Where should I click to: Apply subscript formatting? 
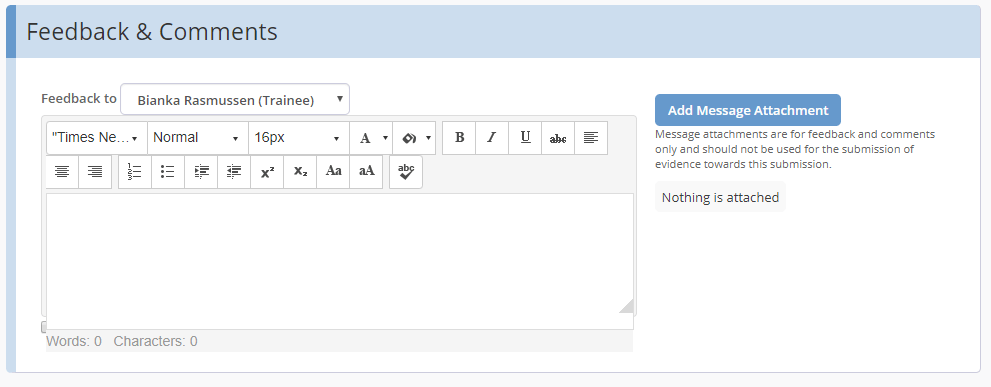pos(300,172)
